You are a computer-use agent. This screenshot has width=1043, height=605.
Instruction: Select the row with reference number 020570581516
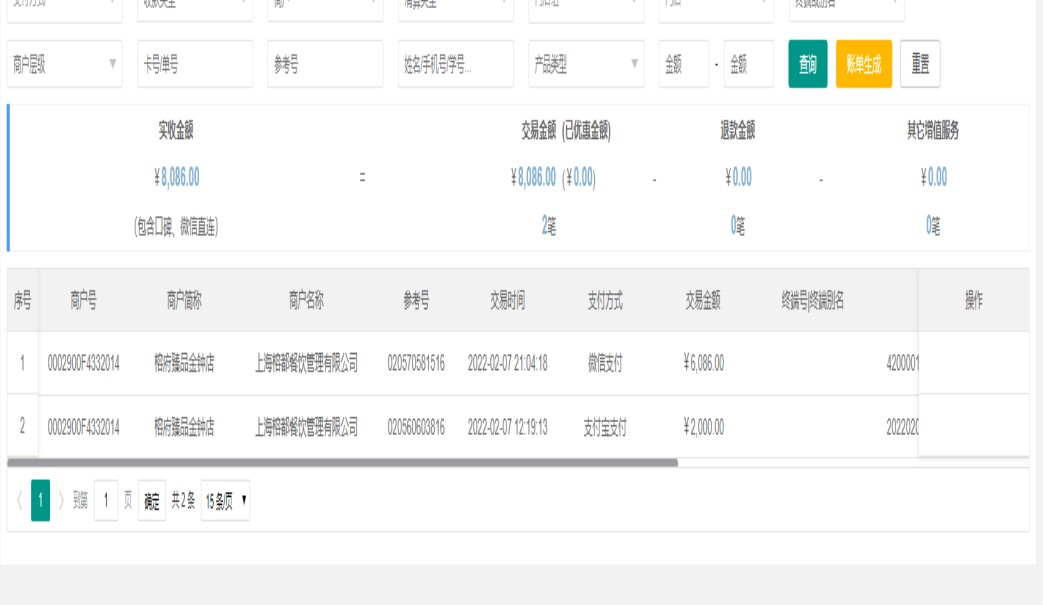pos(416,363)
